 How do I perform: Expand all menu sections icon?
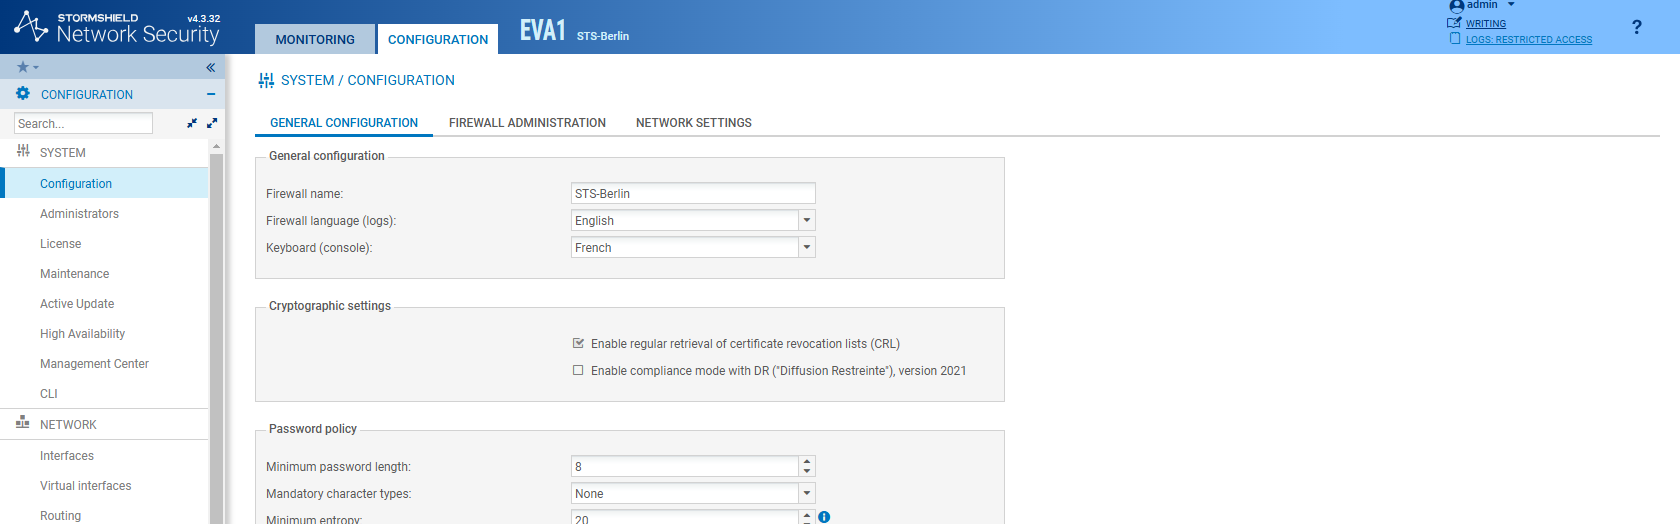coord(212,123)
